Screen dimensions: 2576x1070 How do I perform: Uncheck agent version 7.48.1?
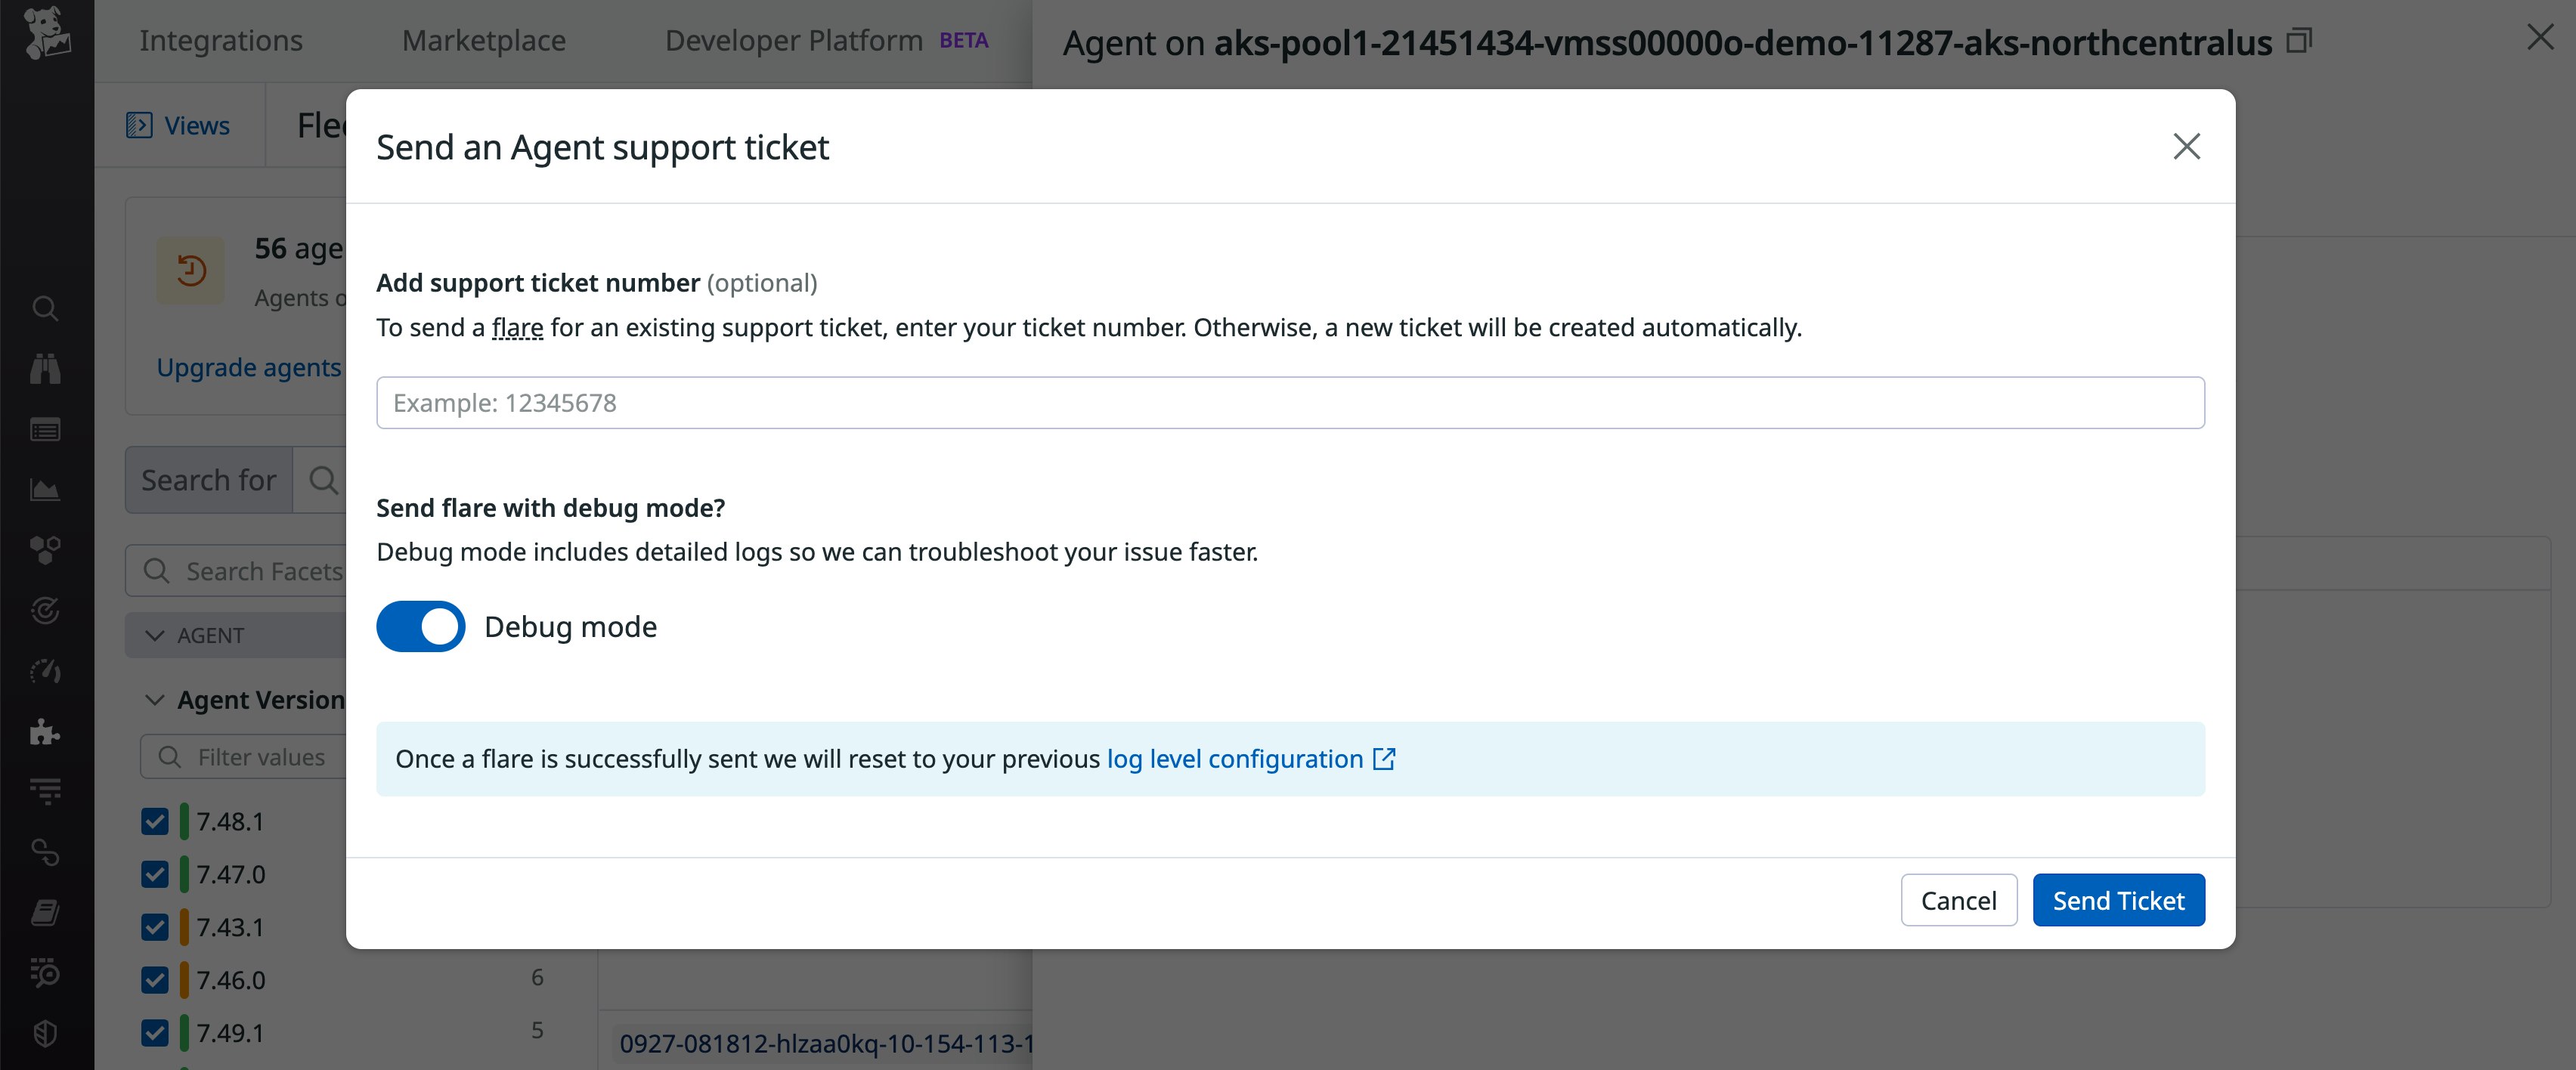(x=155, y=821)
